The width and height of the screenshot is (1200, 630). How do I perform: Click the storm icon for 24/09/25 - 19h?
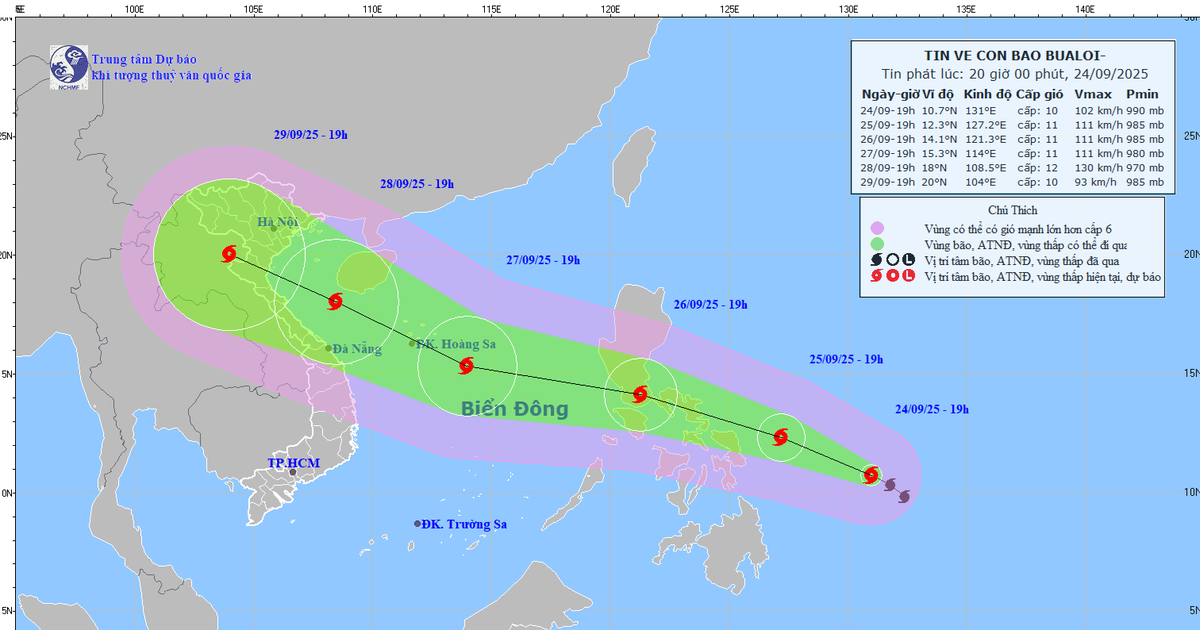coord(871,475)
